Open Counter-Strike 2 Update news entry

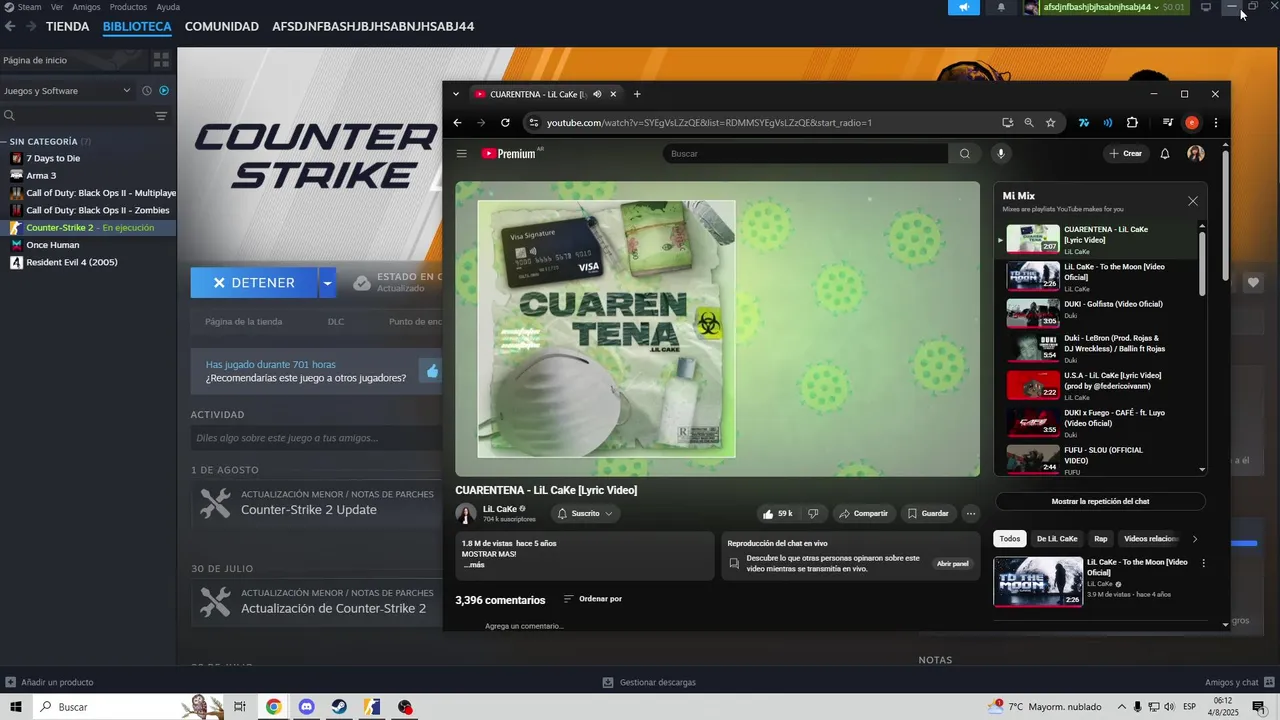pyautogui.click(x=309, y=510)
